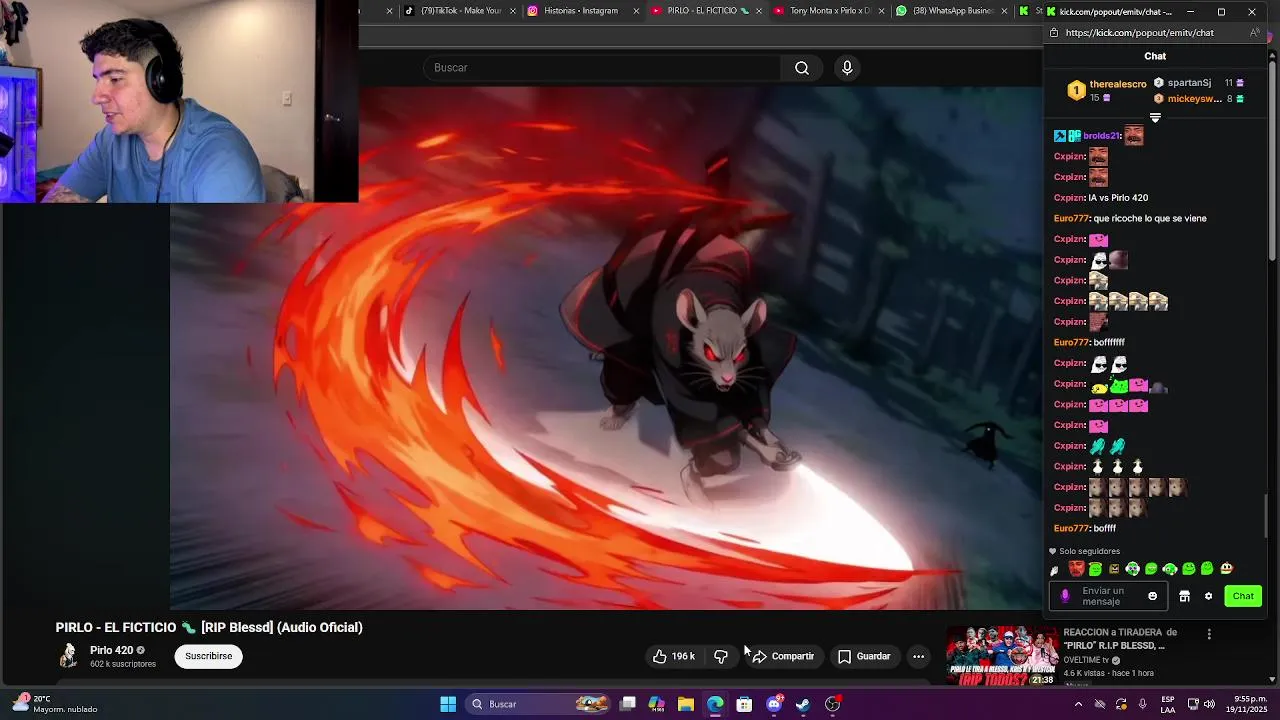Click the YouTube Buscar search field
This screenshot has width=1280, height=720.
(603, 68)
